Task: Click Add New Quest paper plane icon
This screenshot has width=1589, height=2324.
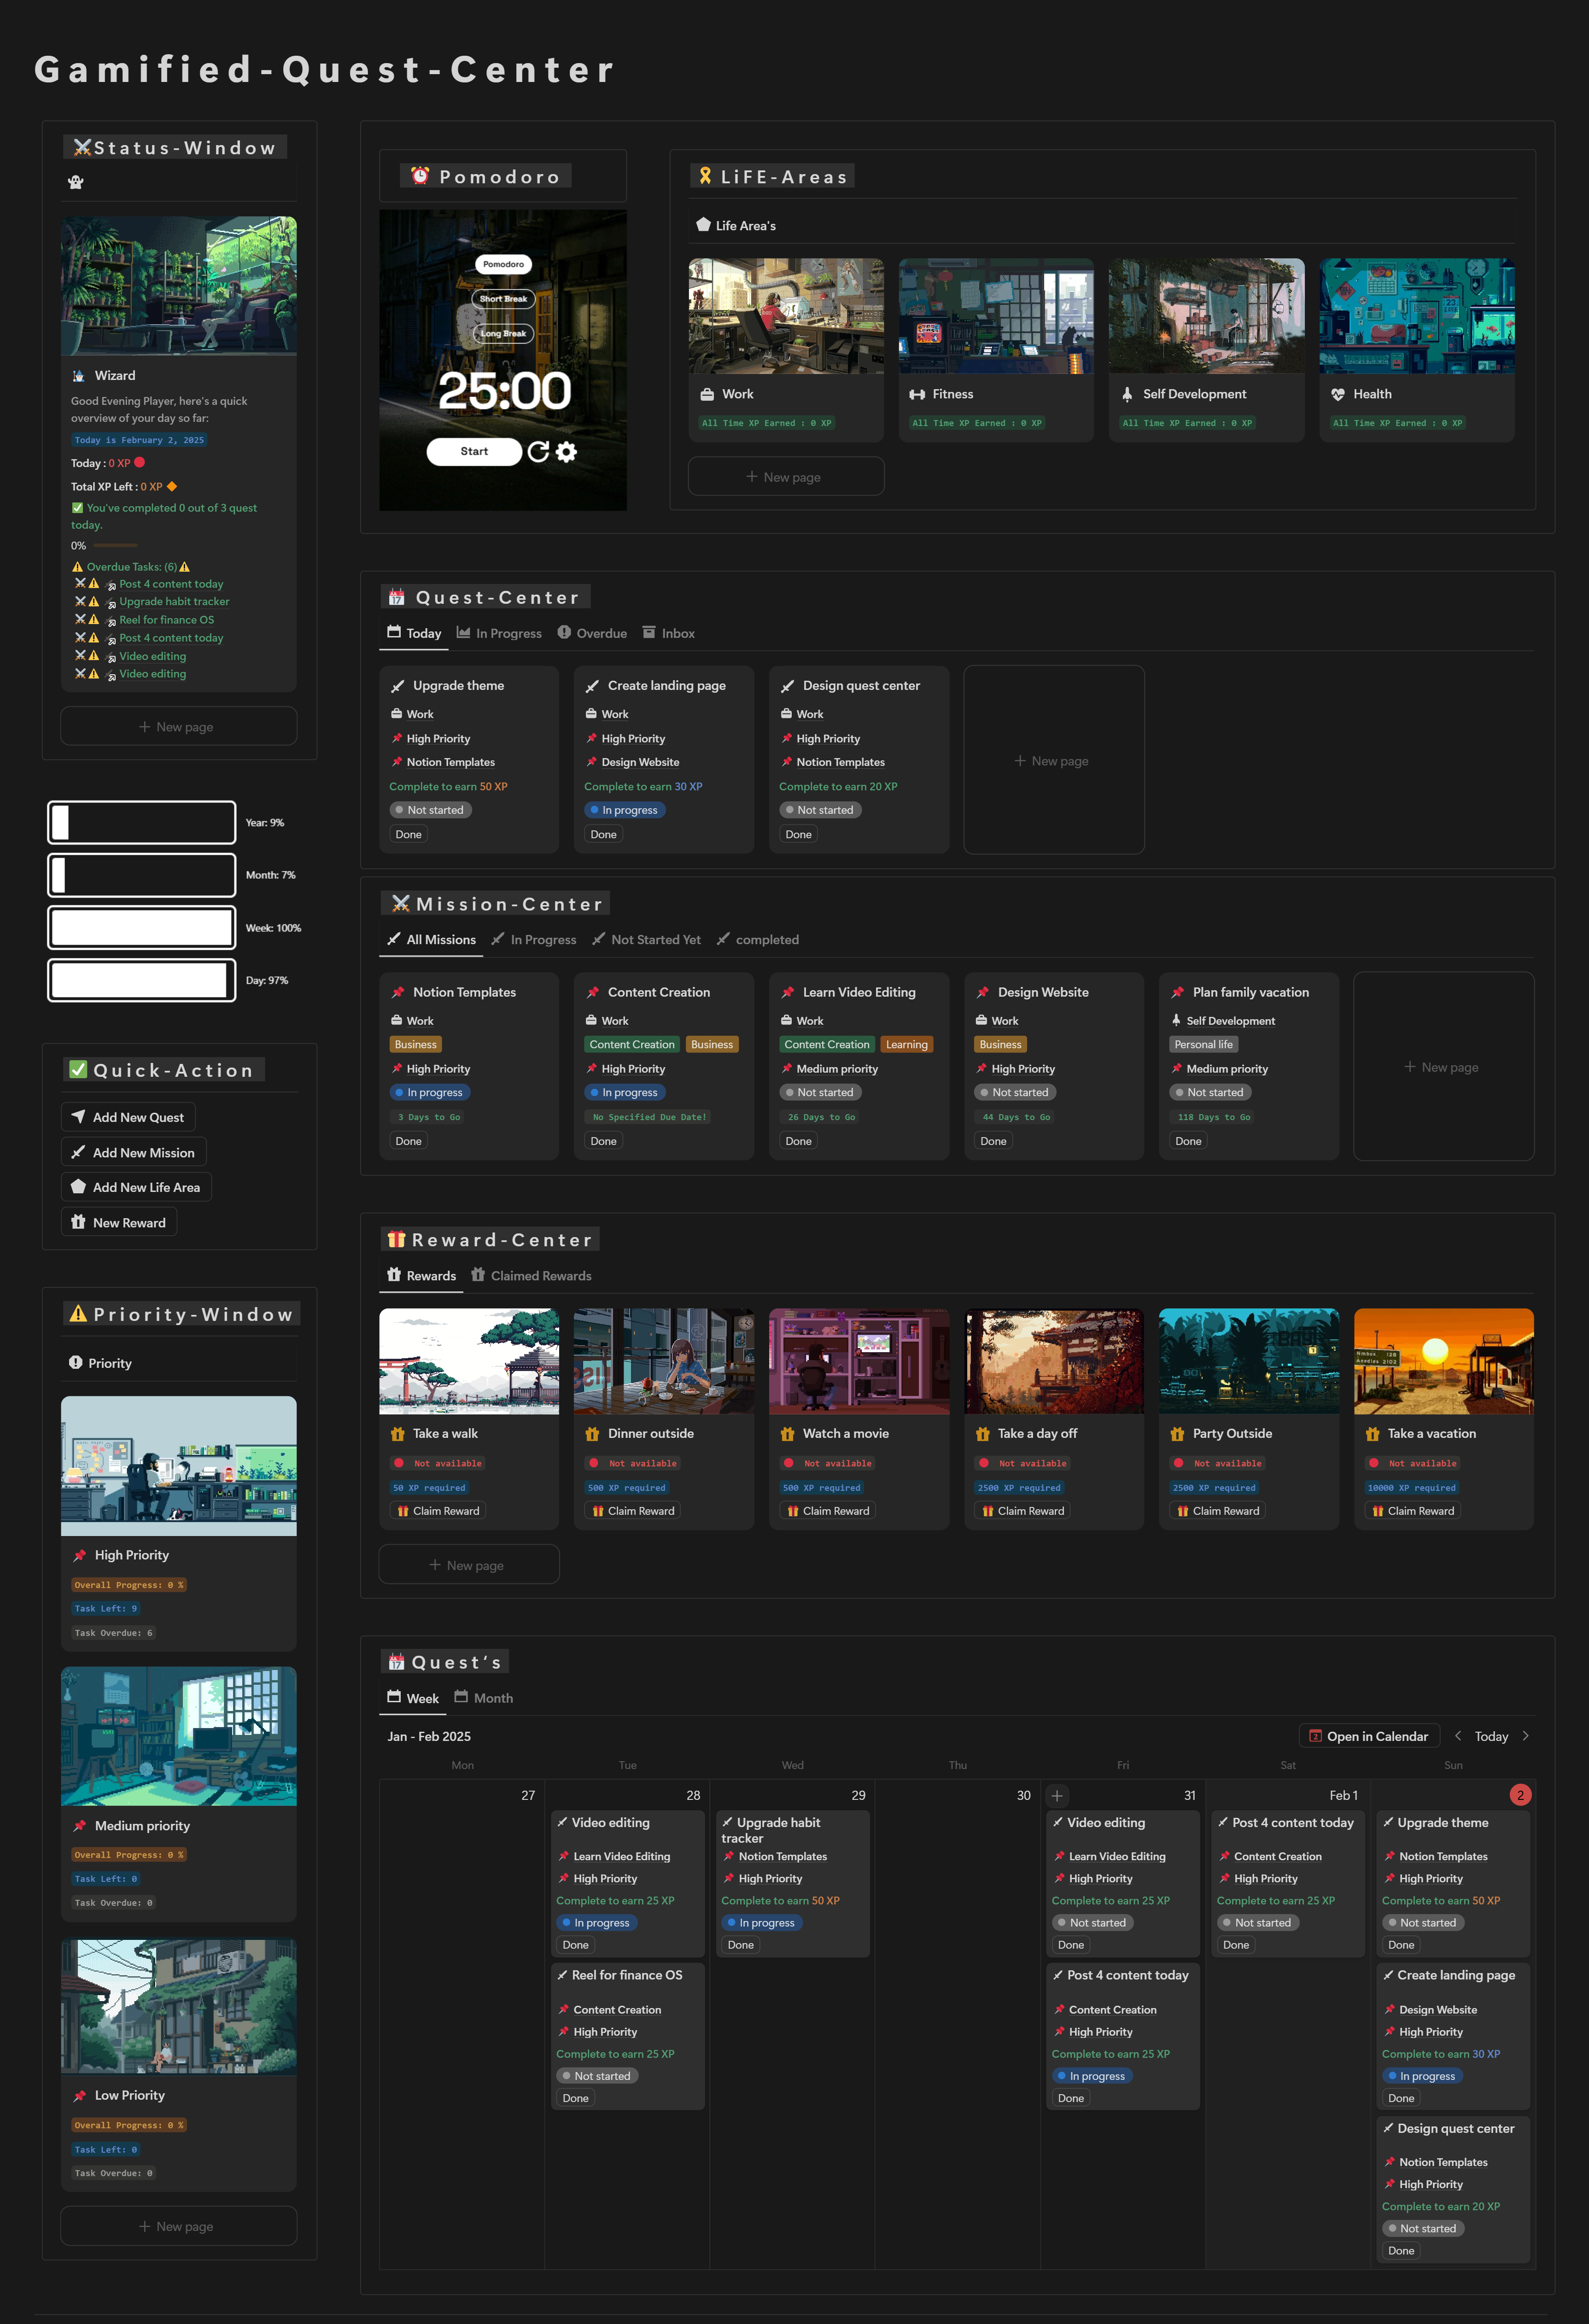Action: (78, 1116)
